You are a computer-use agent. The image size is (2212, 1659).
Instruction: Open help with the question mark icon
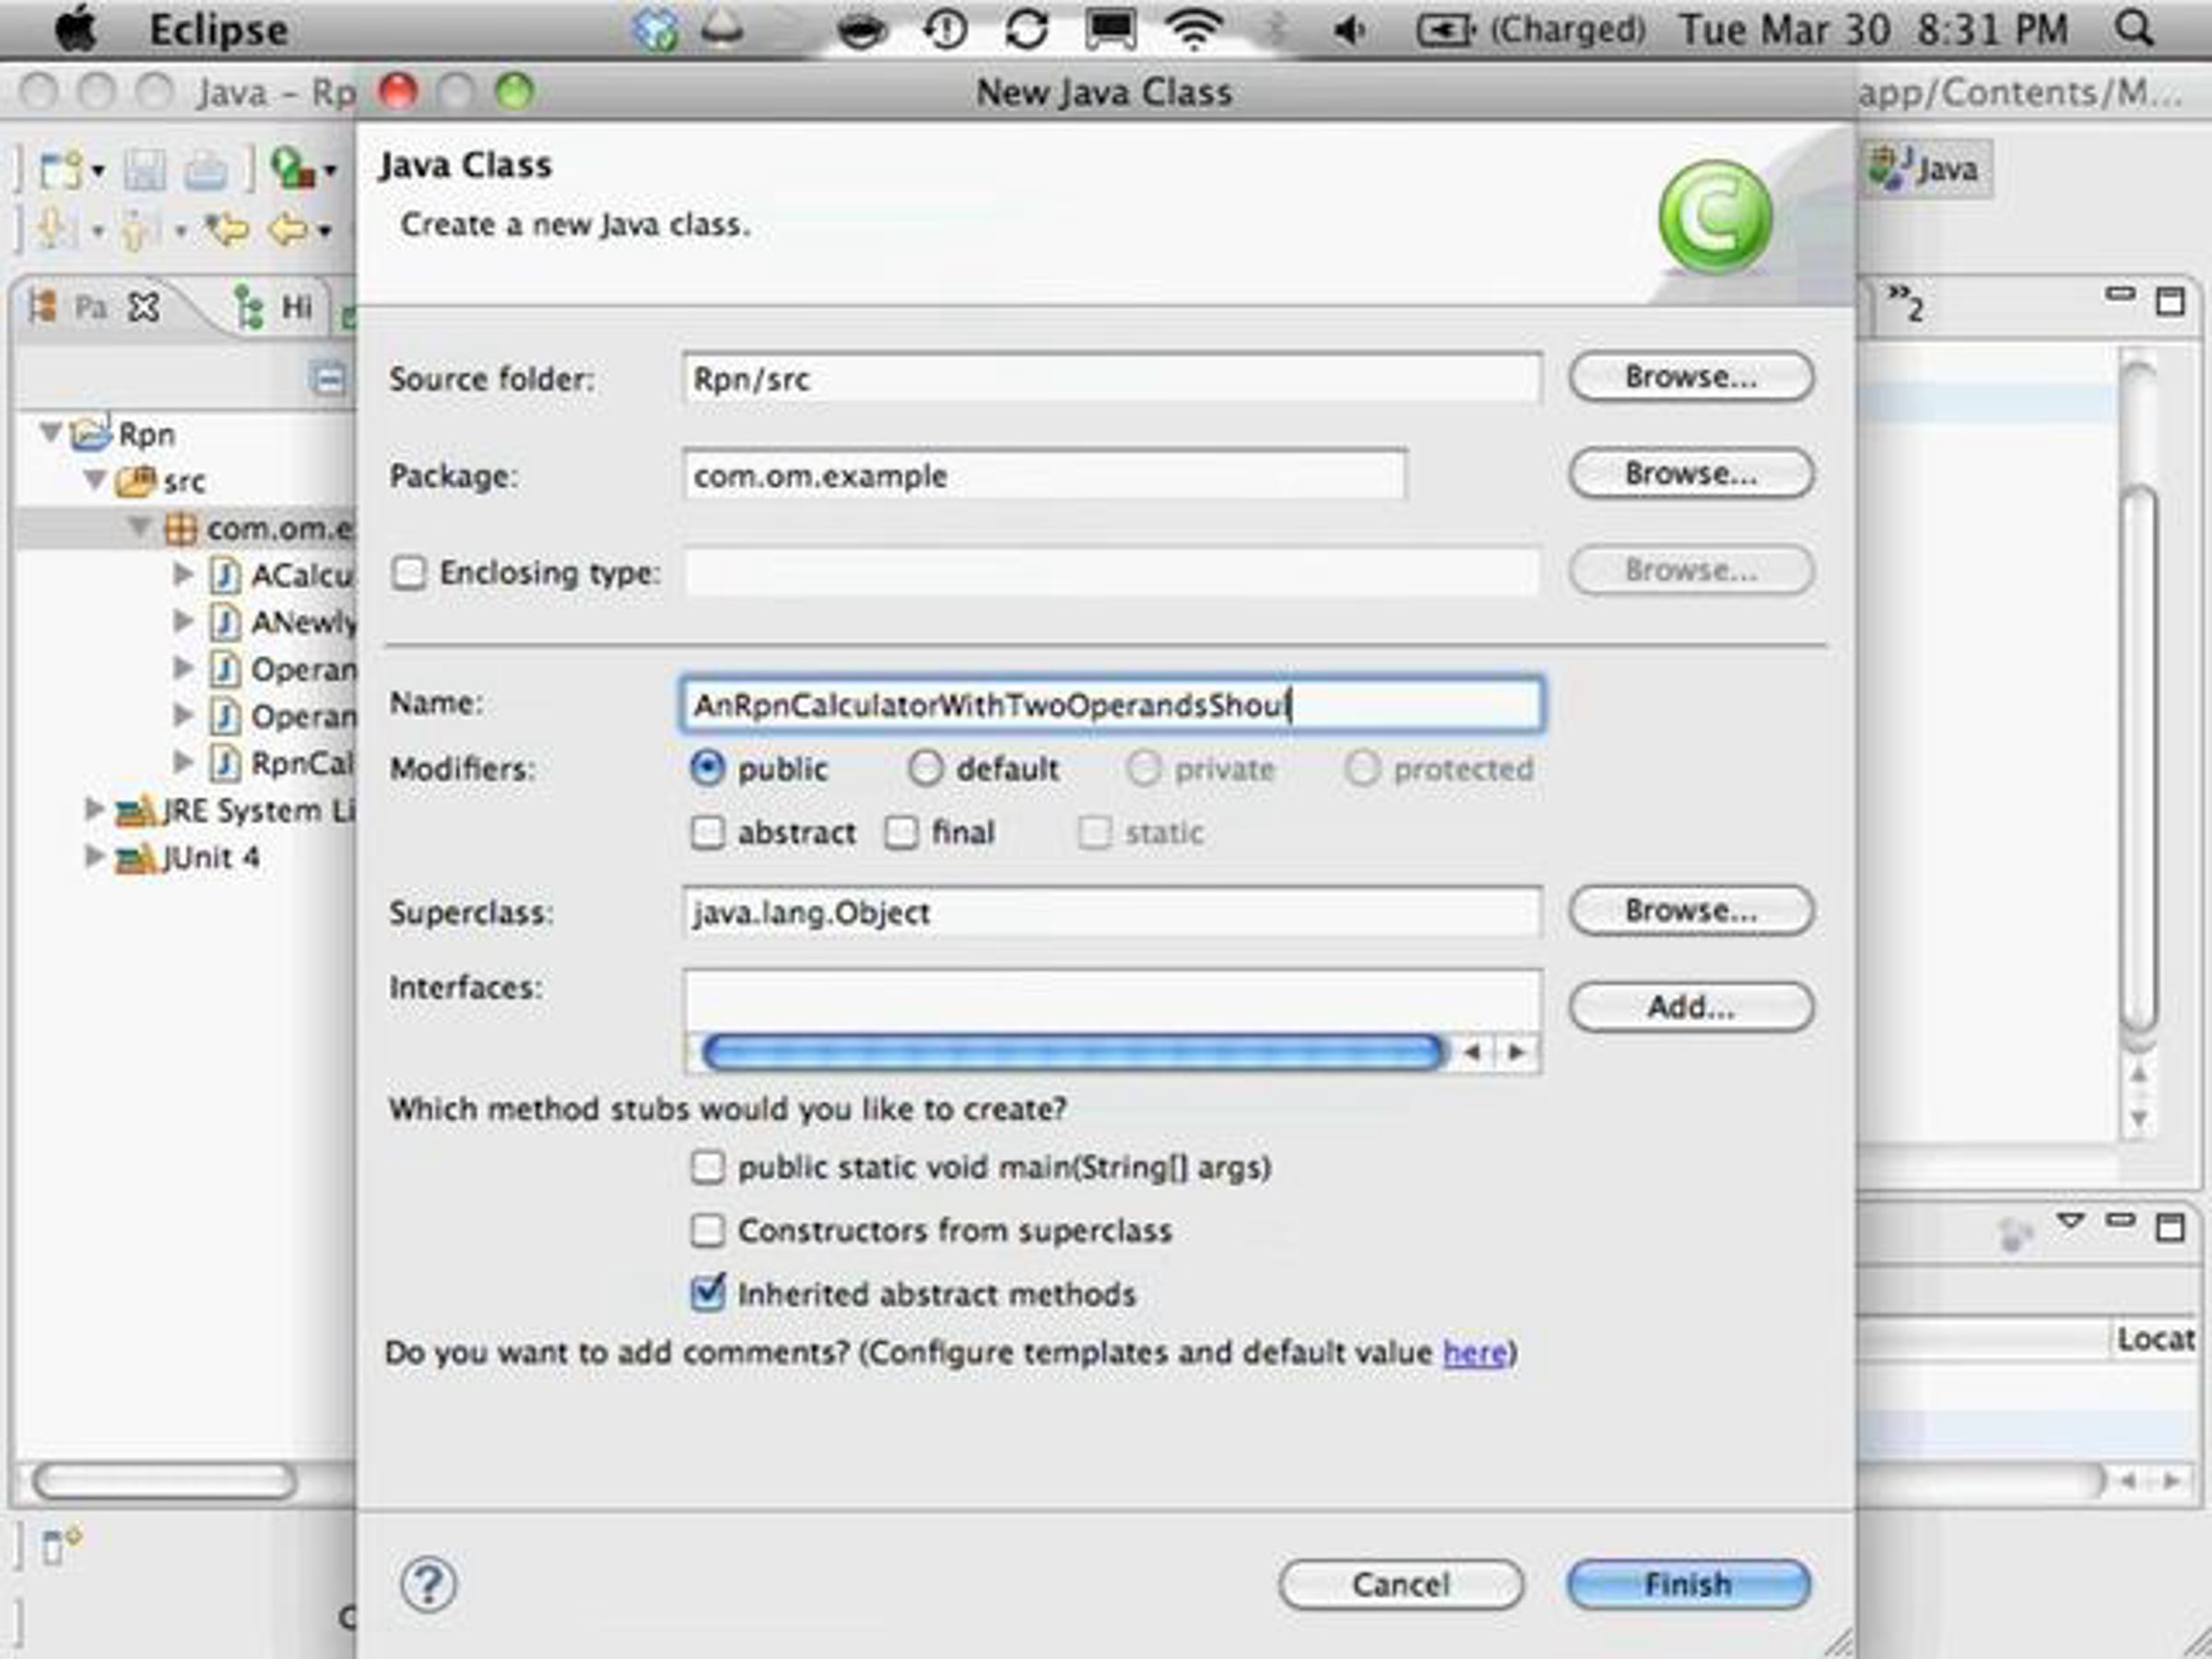coord(428,1584)
